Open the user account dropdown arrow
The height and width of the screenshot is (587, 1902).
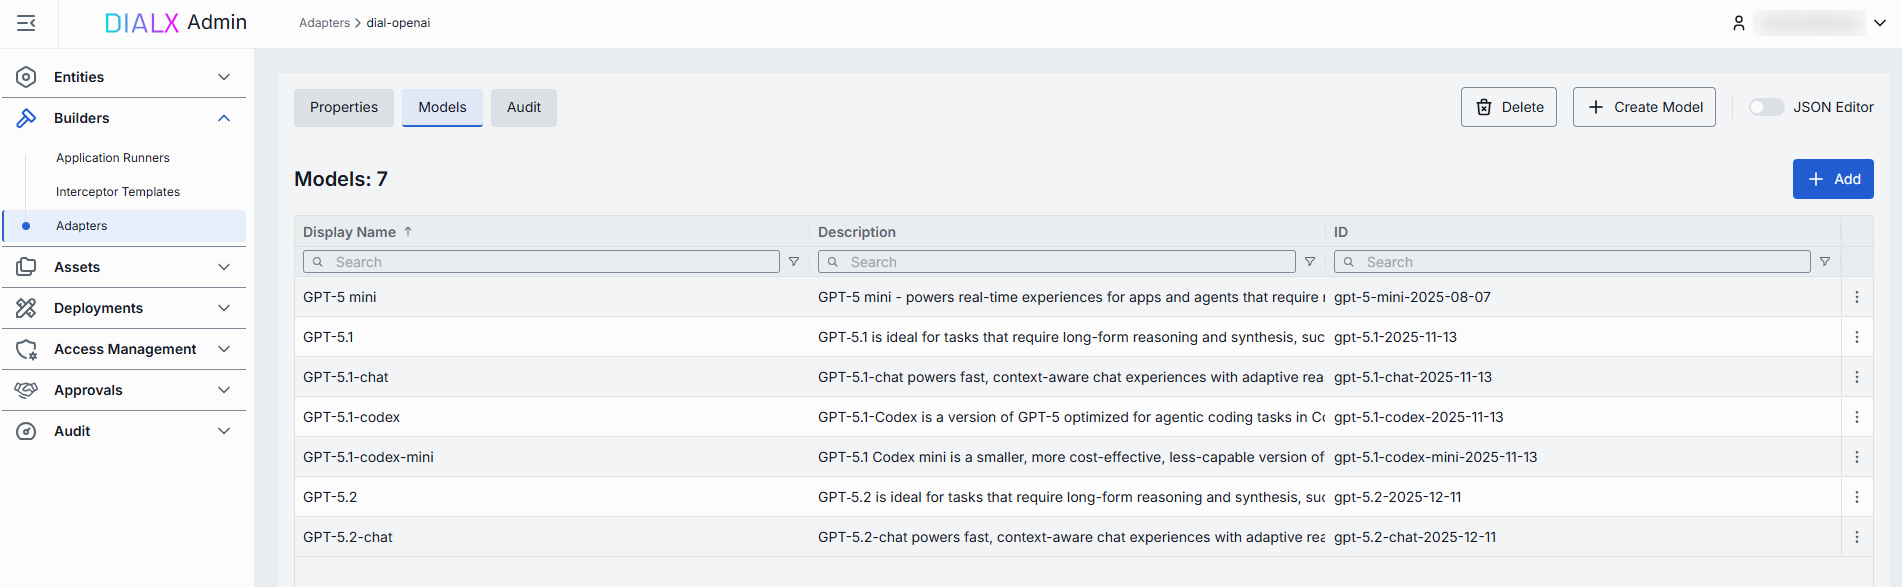point(1880,23)
